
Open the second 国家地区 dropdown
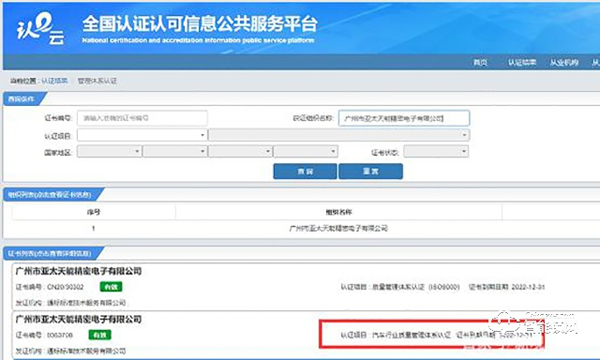pyautogui.click(x=175, y=151)
